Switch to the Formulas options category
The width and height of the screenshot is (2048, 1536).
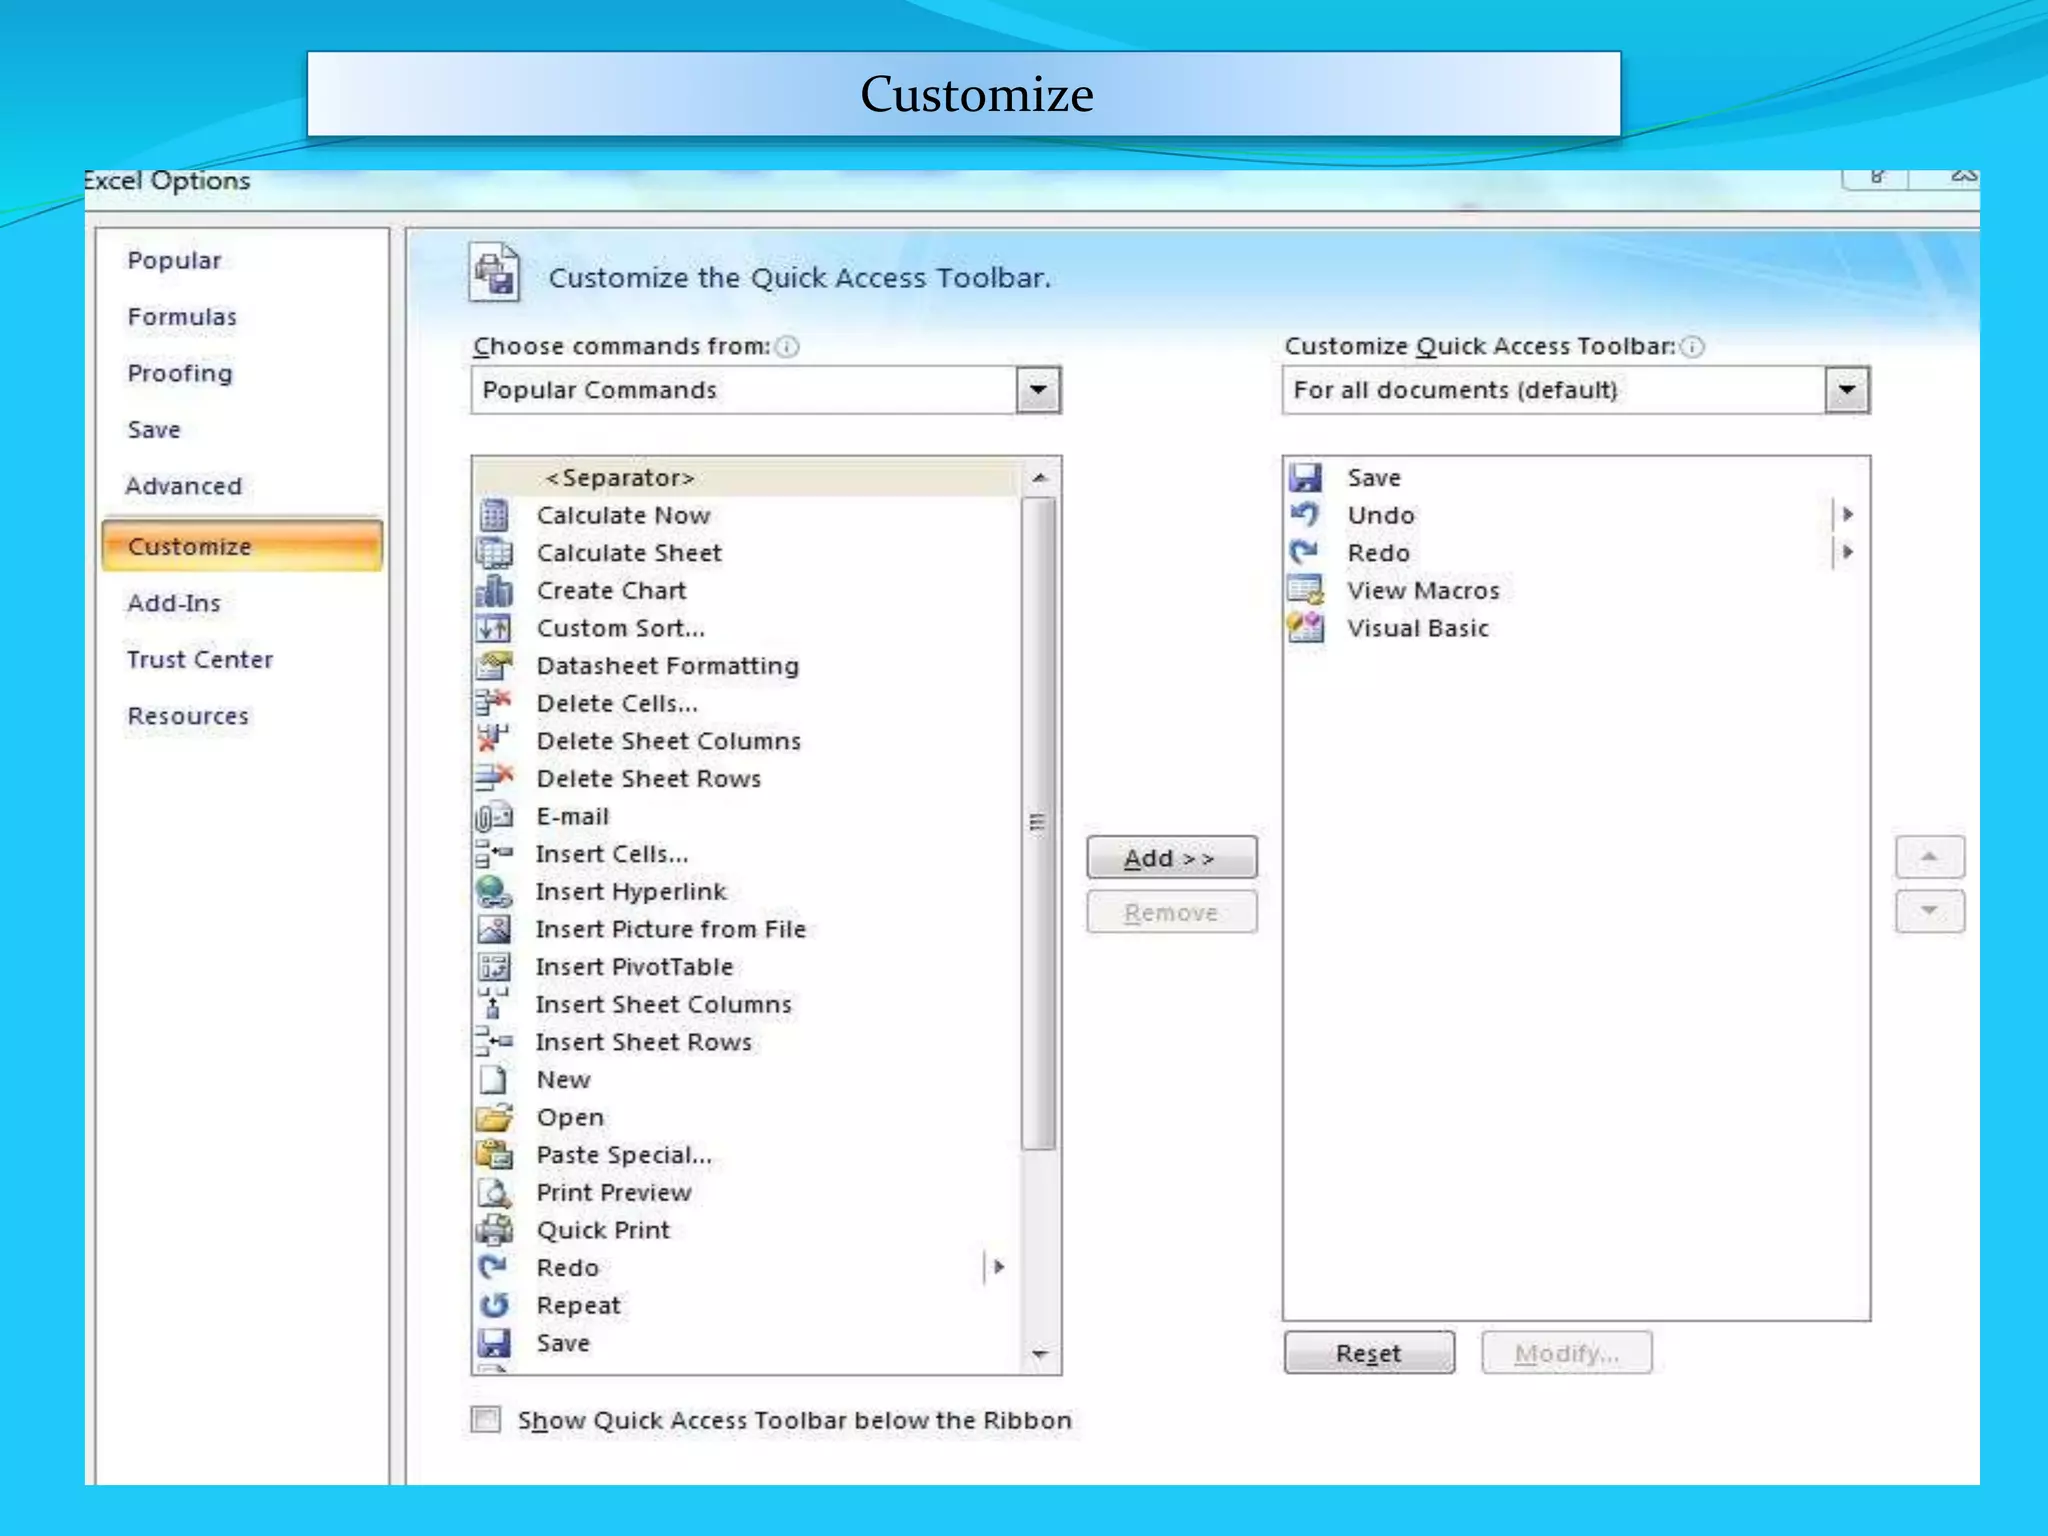pos(182,317)
